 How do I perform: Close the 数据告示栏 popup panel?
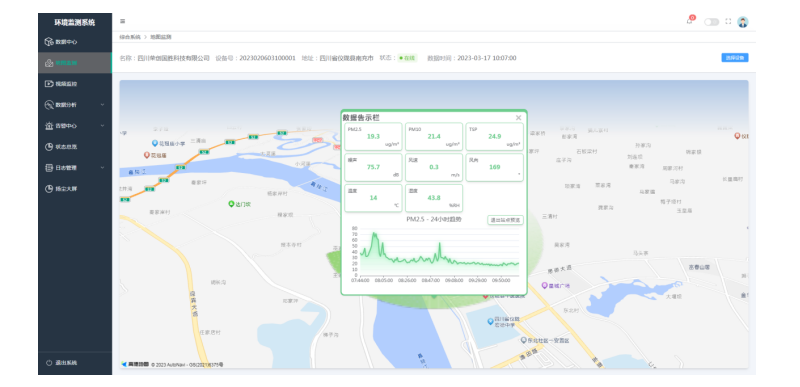518,118
